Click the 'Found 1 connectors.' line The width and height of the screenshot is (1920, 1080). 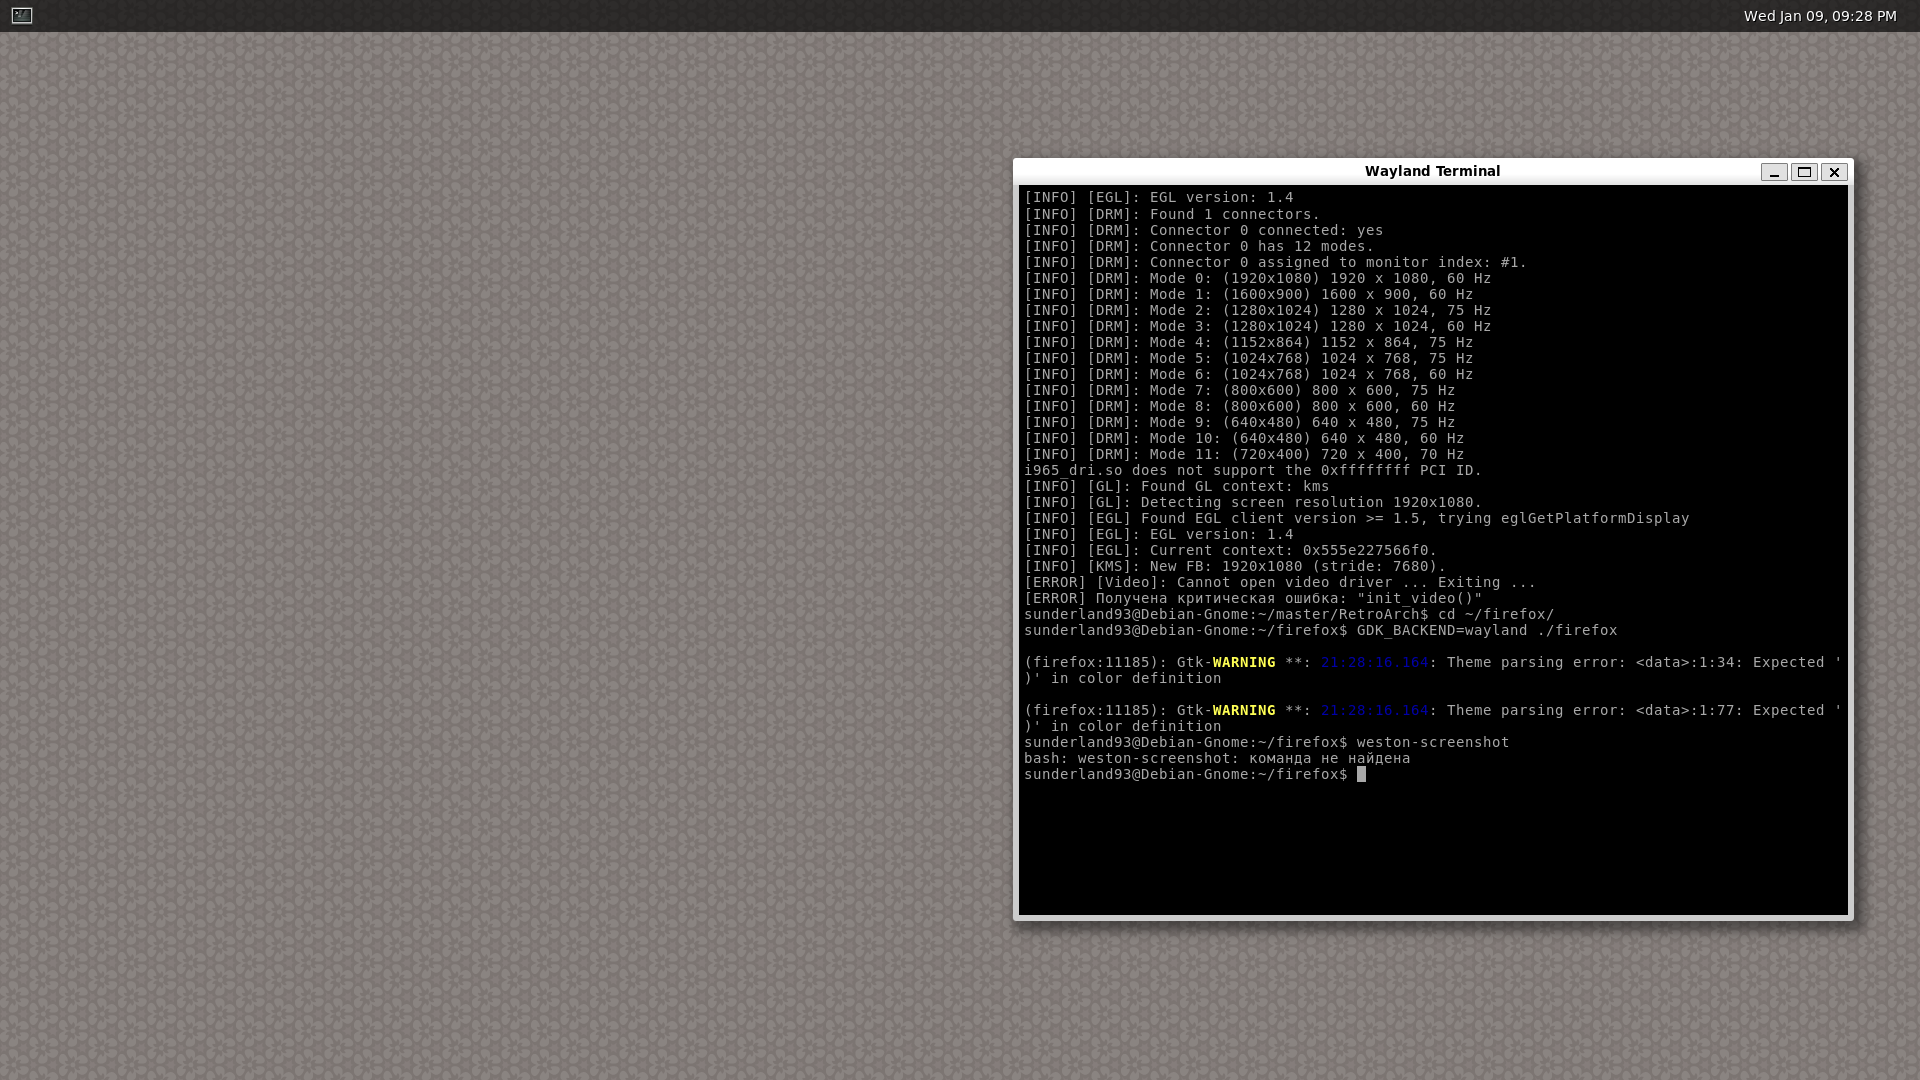pos(1172,214)
